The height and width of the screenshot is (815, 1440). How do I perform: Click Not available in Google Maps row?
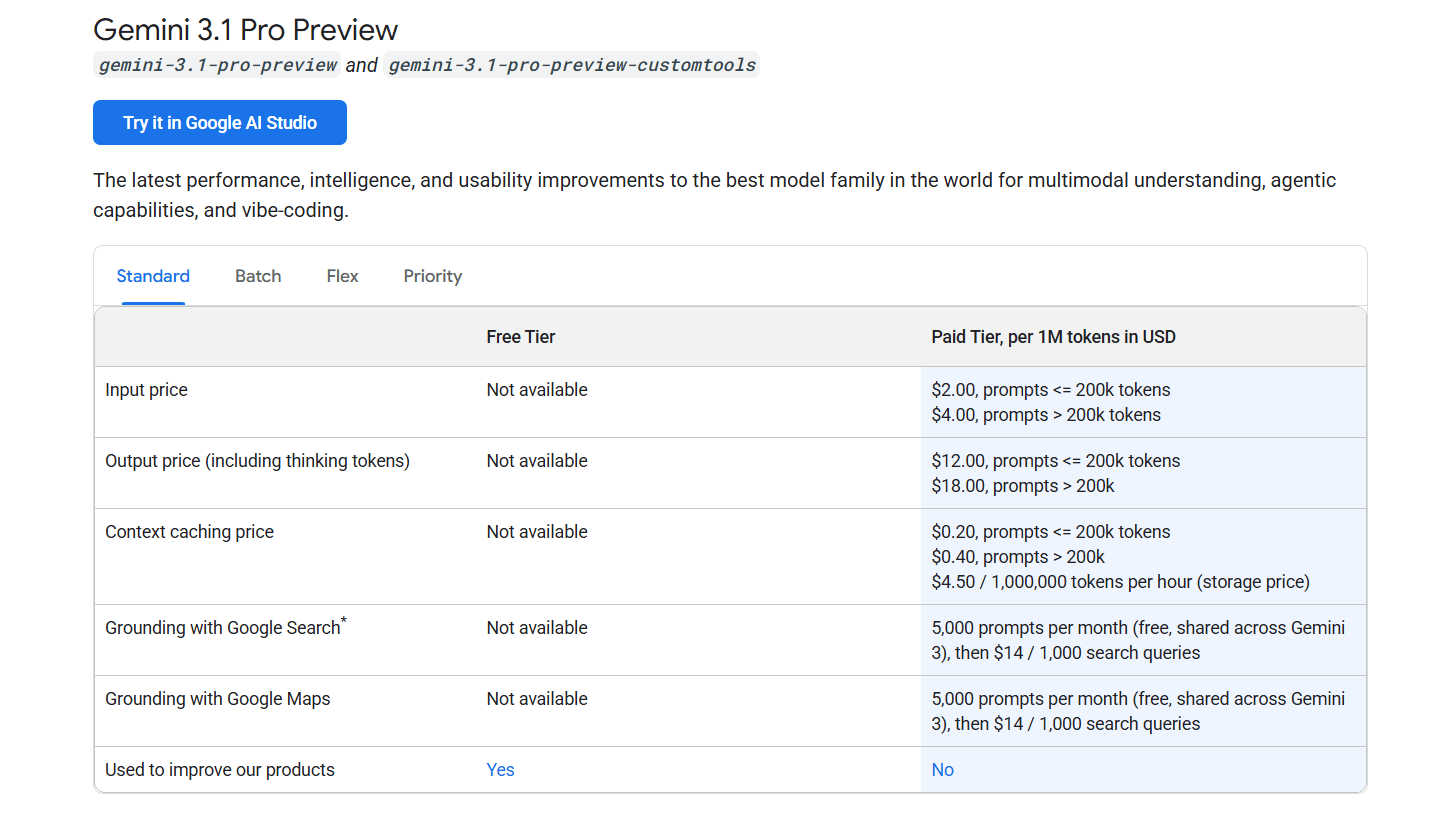[x=537, y=699]
